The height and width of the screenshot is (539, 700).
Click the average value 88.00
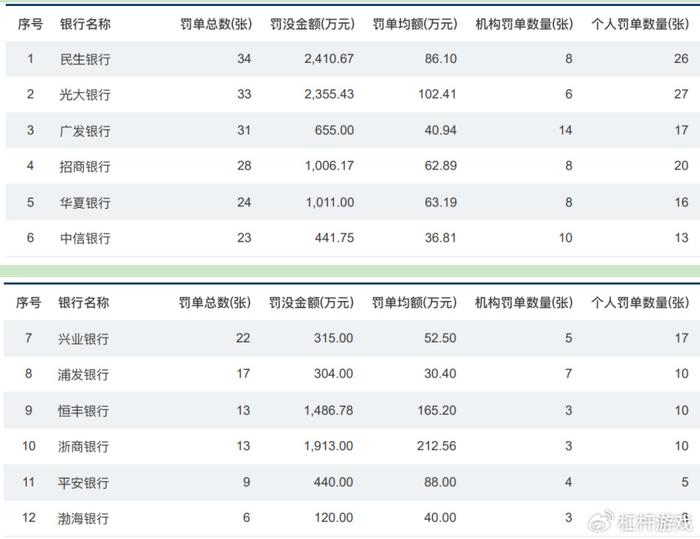pos(440,482)
